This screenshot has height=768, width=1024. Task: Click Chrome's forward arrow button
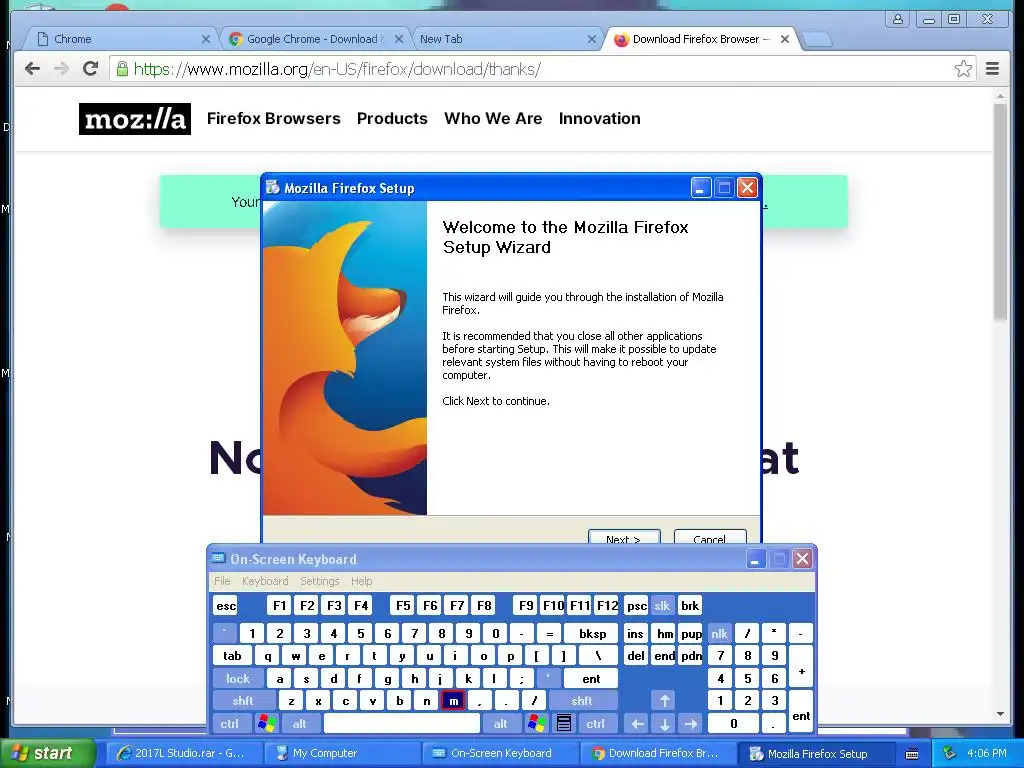click(x=61, y=69)
